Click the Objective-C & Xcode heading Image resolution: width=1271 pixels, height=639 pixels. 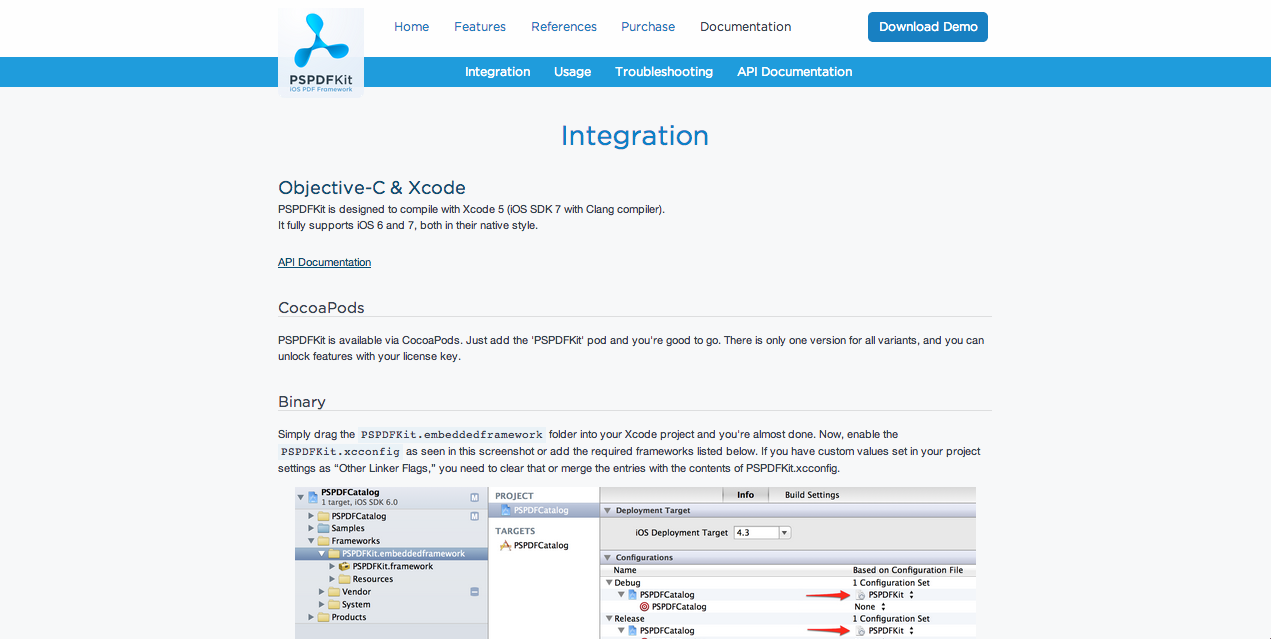click(372, 188)
